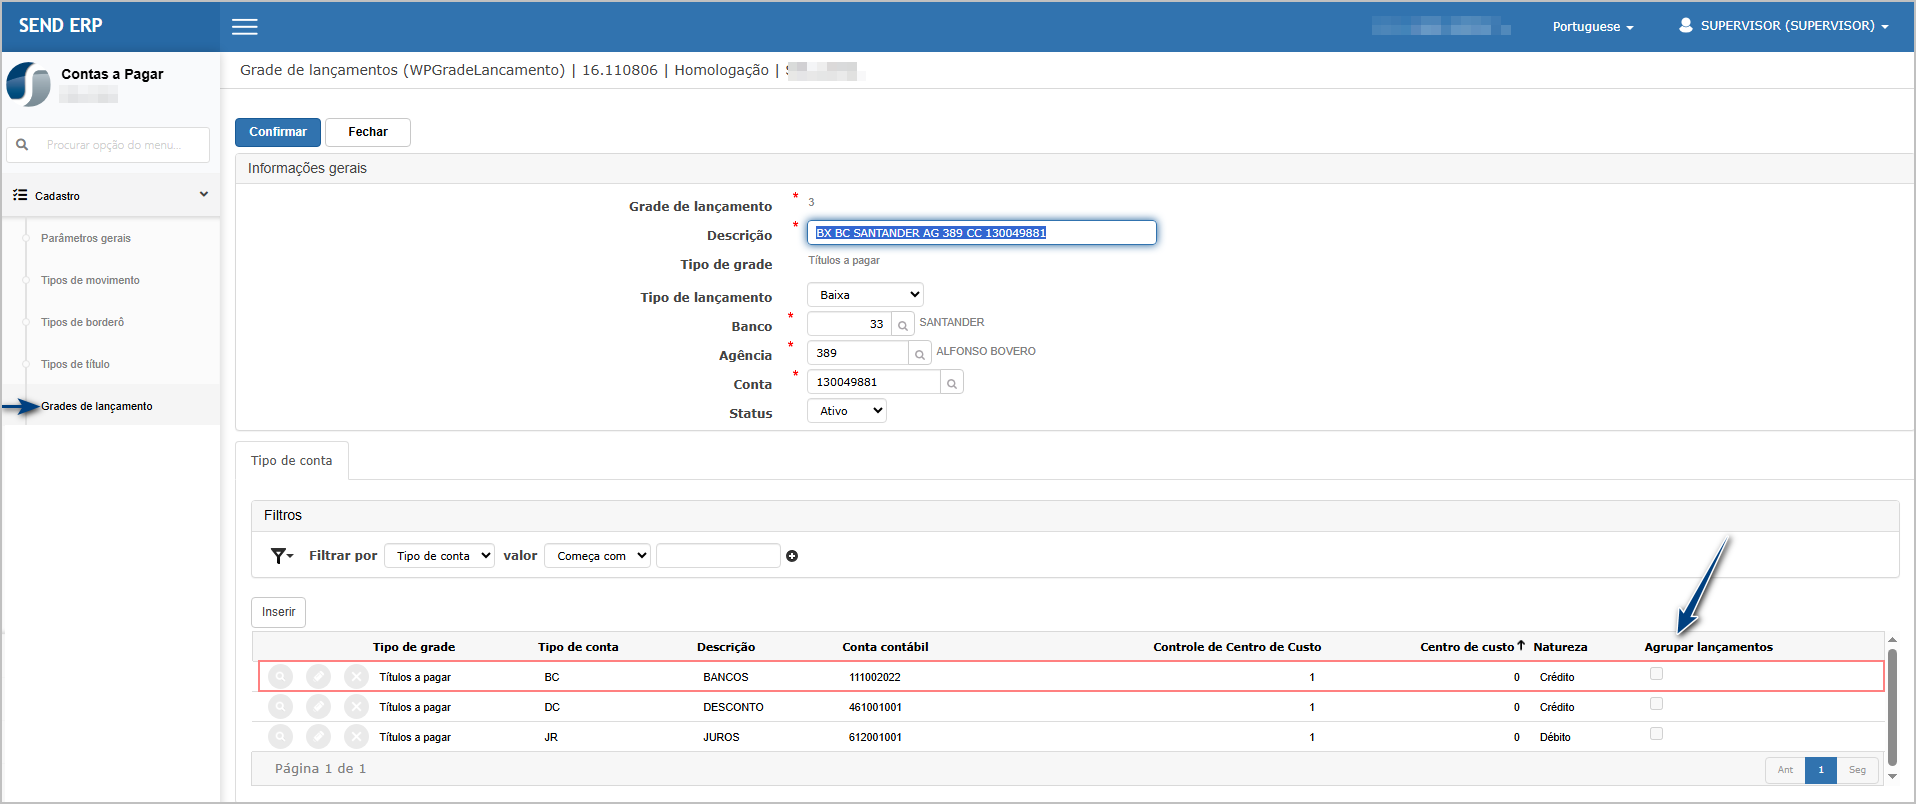Click the Seg pagination button
The width and height of the screenshot is (1916, 804).
(1857, 770)
